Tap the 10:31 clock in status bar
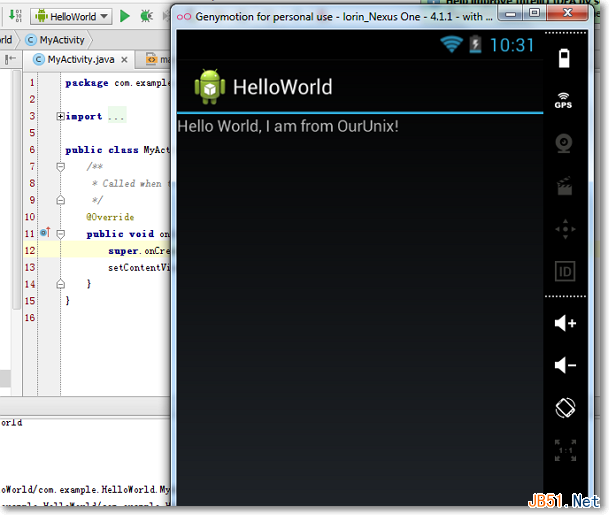Image resolution: width=609 pixels, height=515 pixels. point(512,45)
